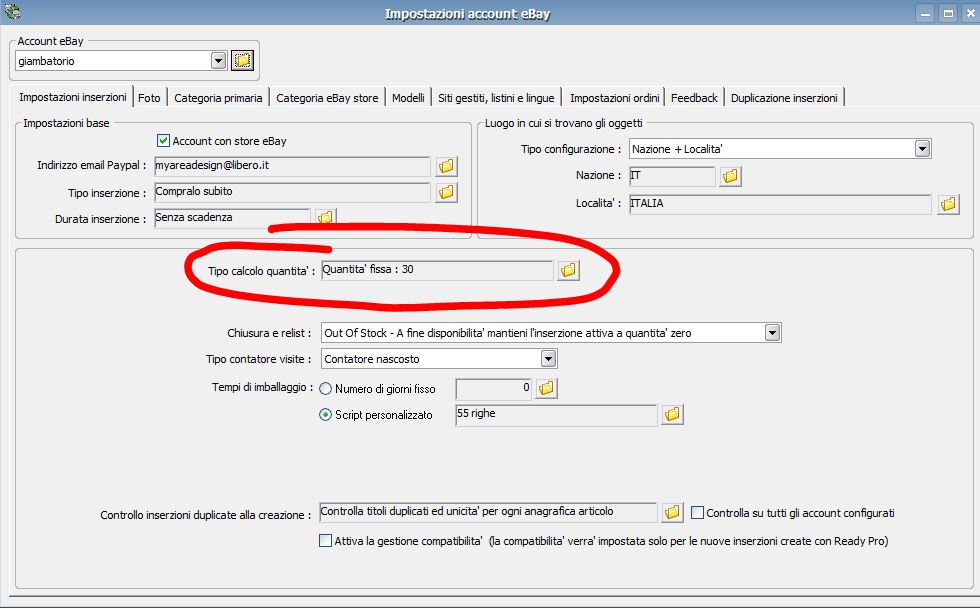This screenshot has height=609, width=980.
Task: Switch to Feedback tab
Action: coord(694,98)
